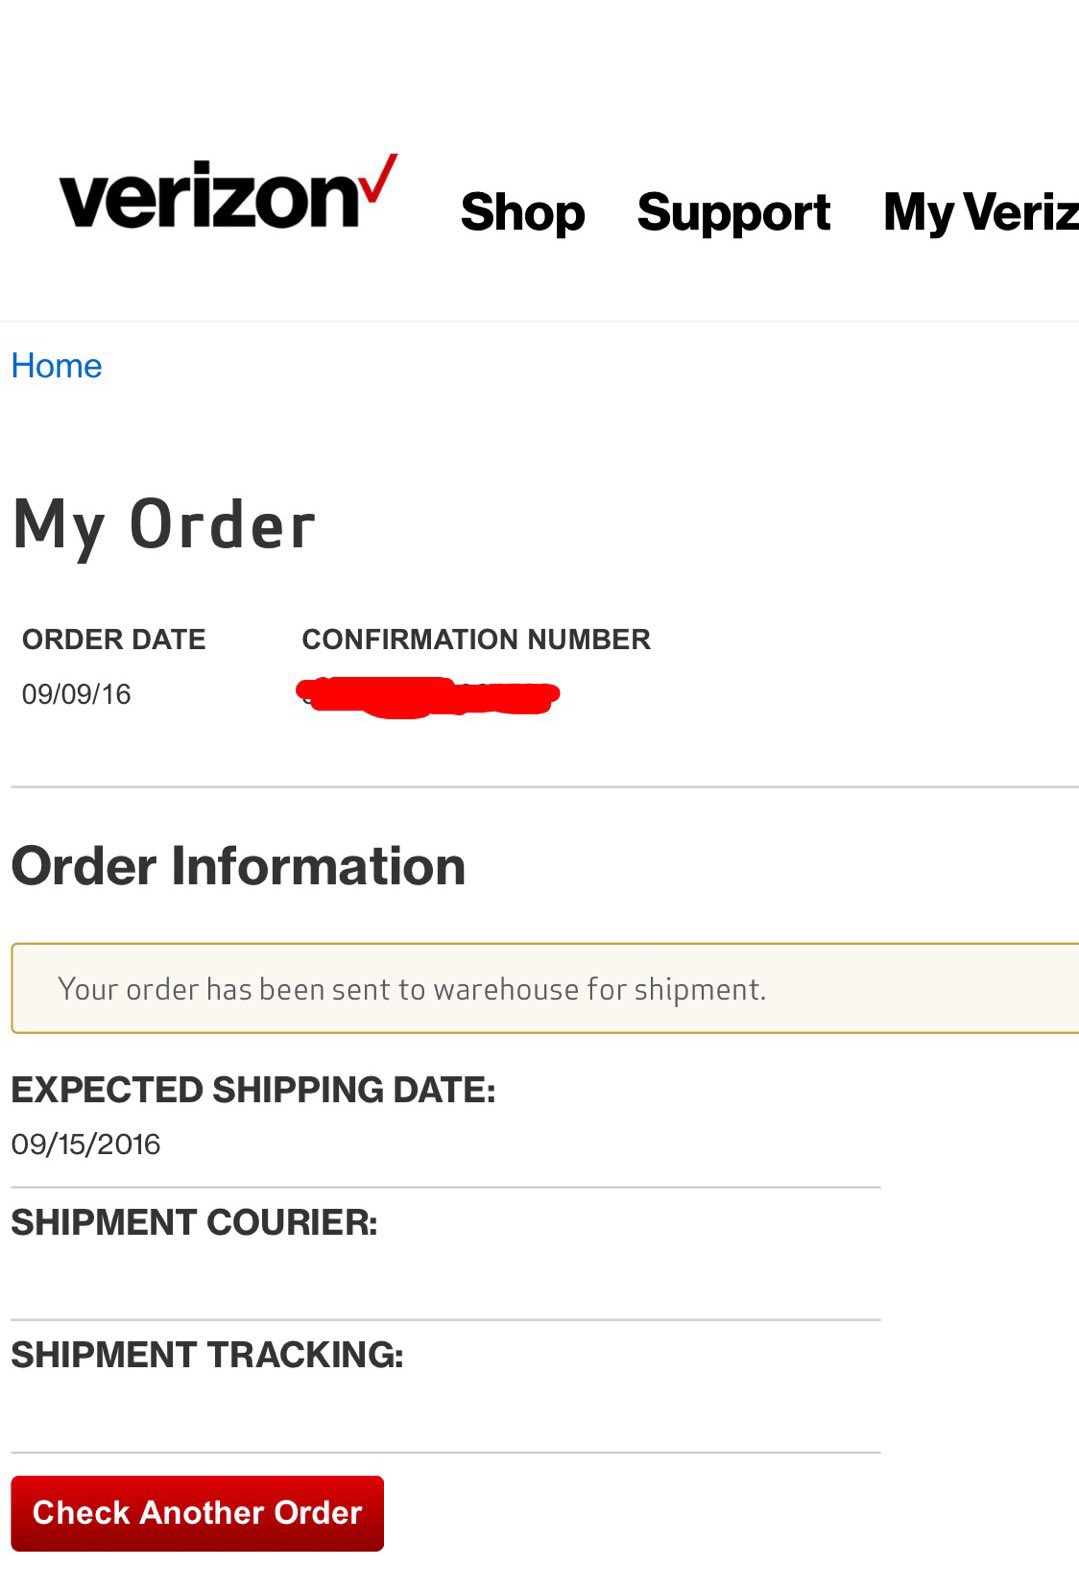Click the Shipment Courier label
Screen dimensions: 1079x1581
tap(194, 1223)
